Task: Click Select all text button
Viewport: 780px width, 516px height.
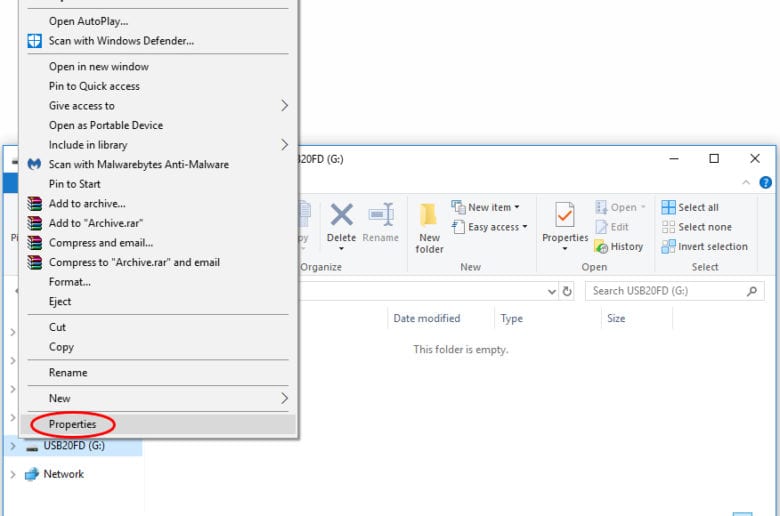Action: coord(698,207)
